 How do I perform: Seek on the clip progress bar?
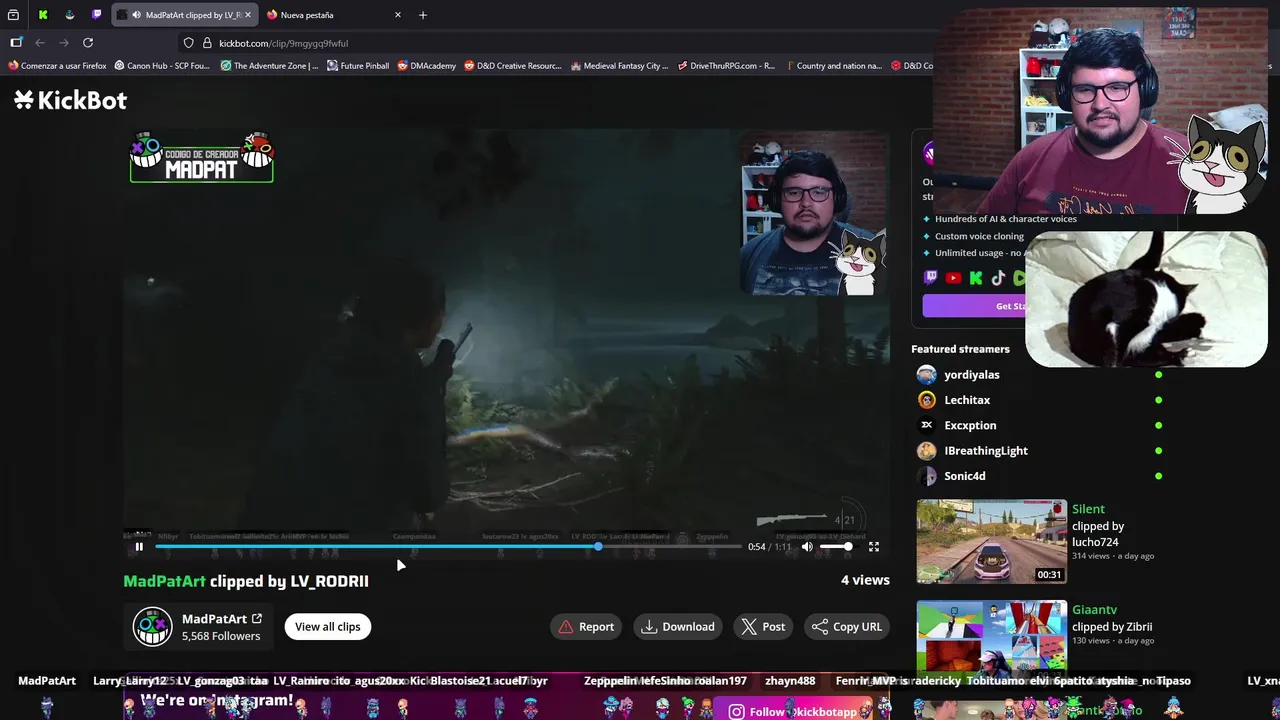pyautogui.click(x=448, y=547)
